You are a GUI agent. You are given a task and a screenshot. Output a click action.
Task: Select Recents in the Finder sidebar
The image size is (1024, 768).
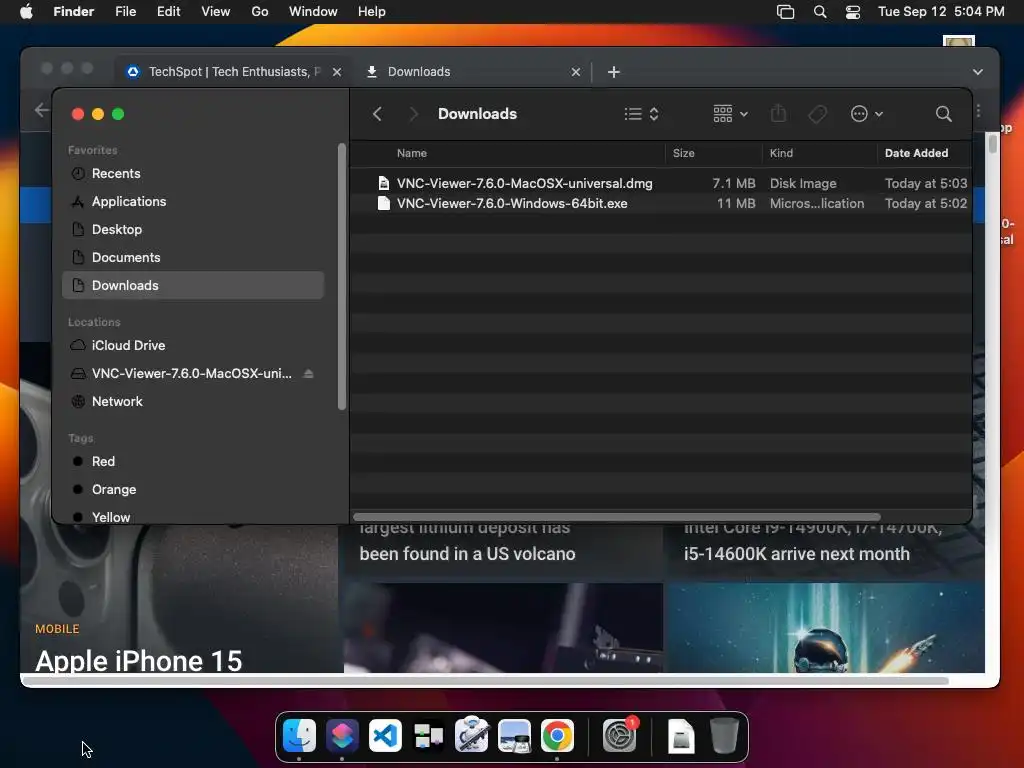click(x=193, y=174)
